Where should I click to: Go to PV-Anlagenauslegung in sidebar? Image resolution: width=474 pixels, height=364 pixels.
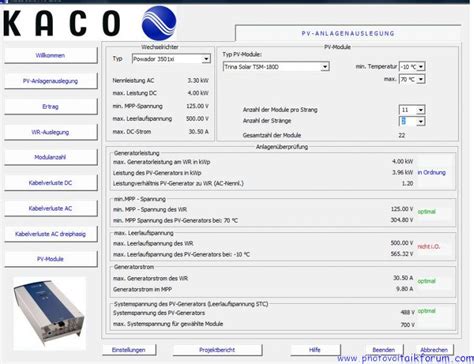(51, 81)
